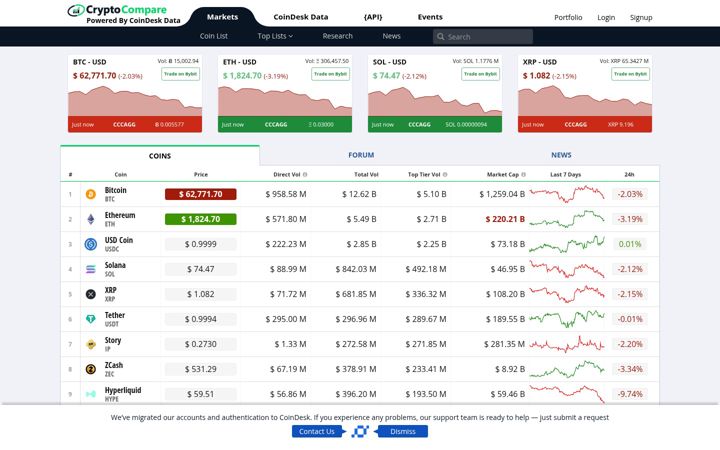Switch to the NEWS tab

561,155
